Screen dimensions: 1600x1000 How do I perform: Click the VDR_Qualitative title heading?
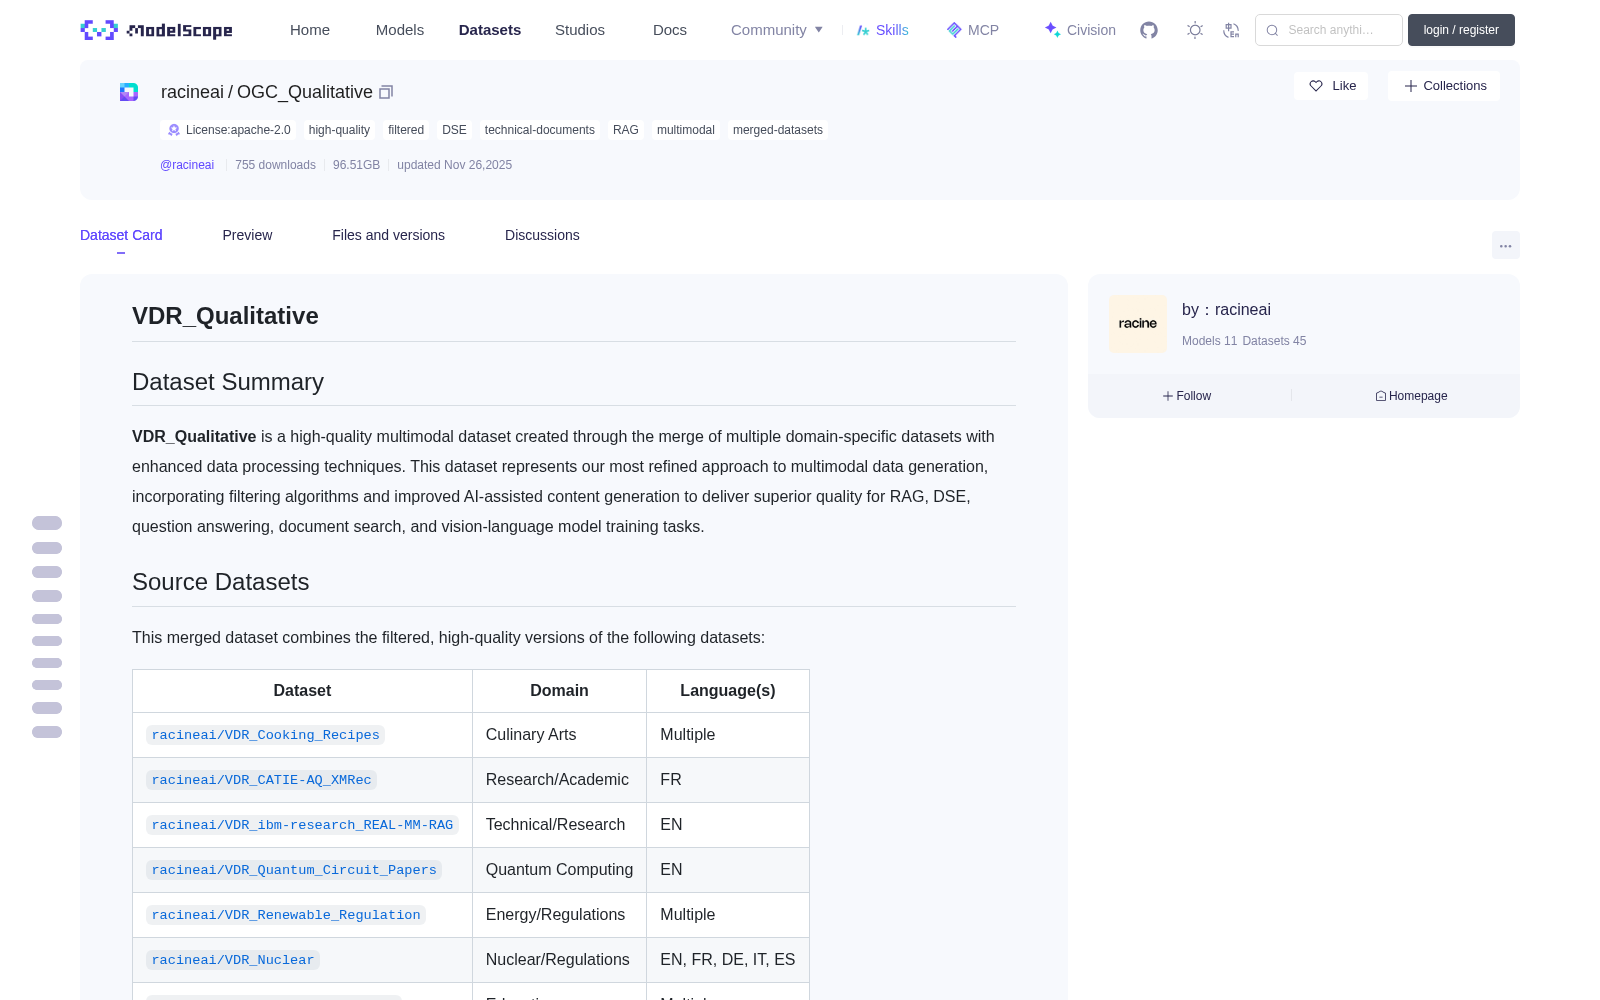click(225, 316)
